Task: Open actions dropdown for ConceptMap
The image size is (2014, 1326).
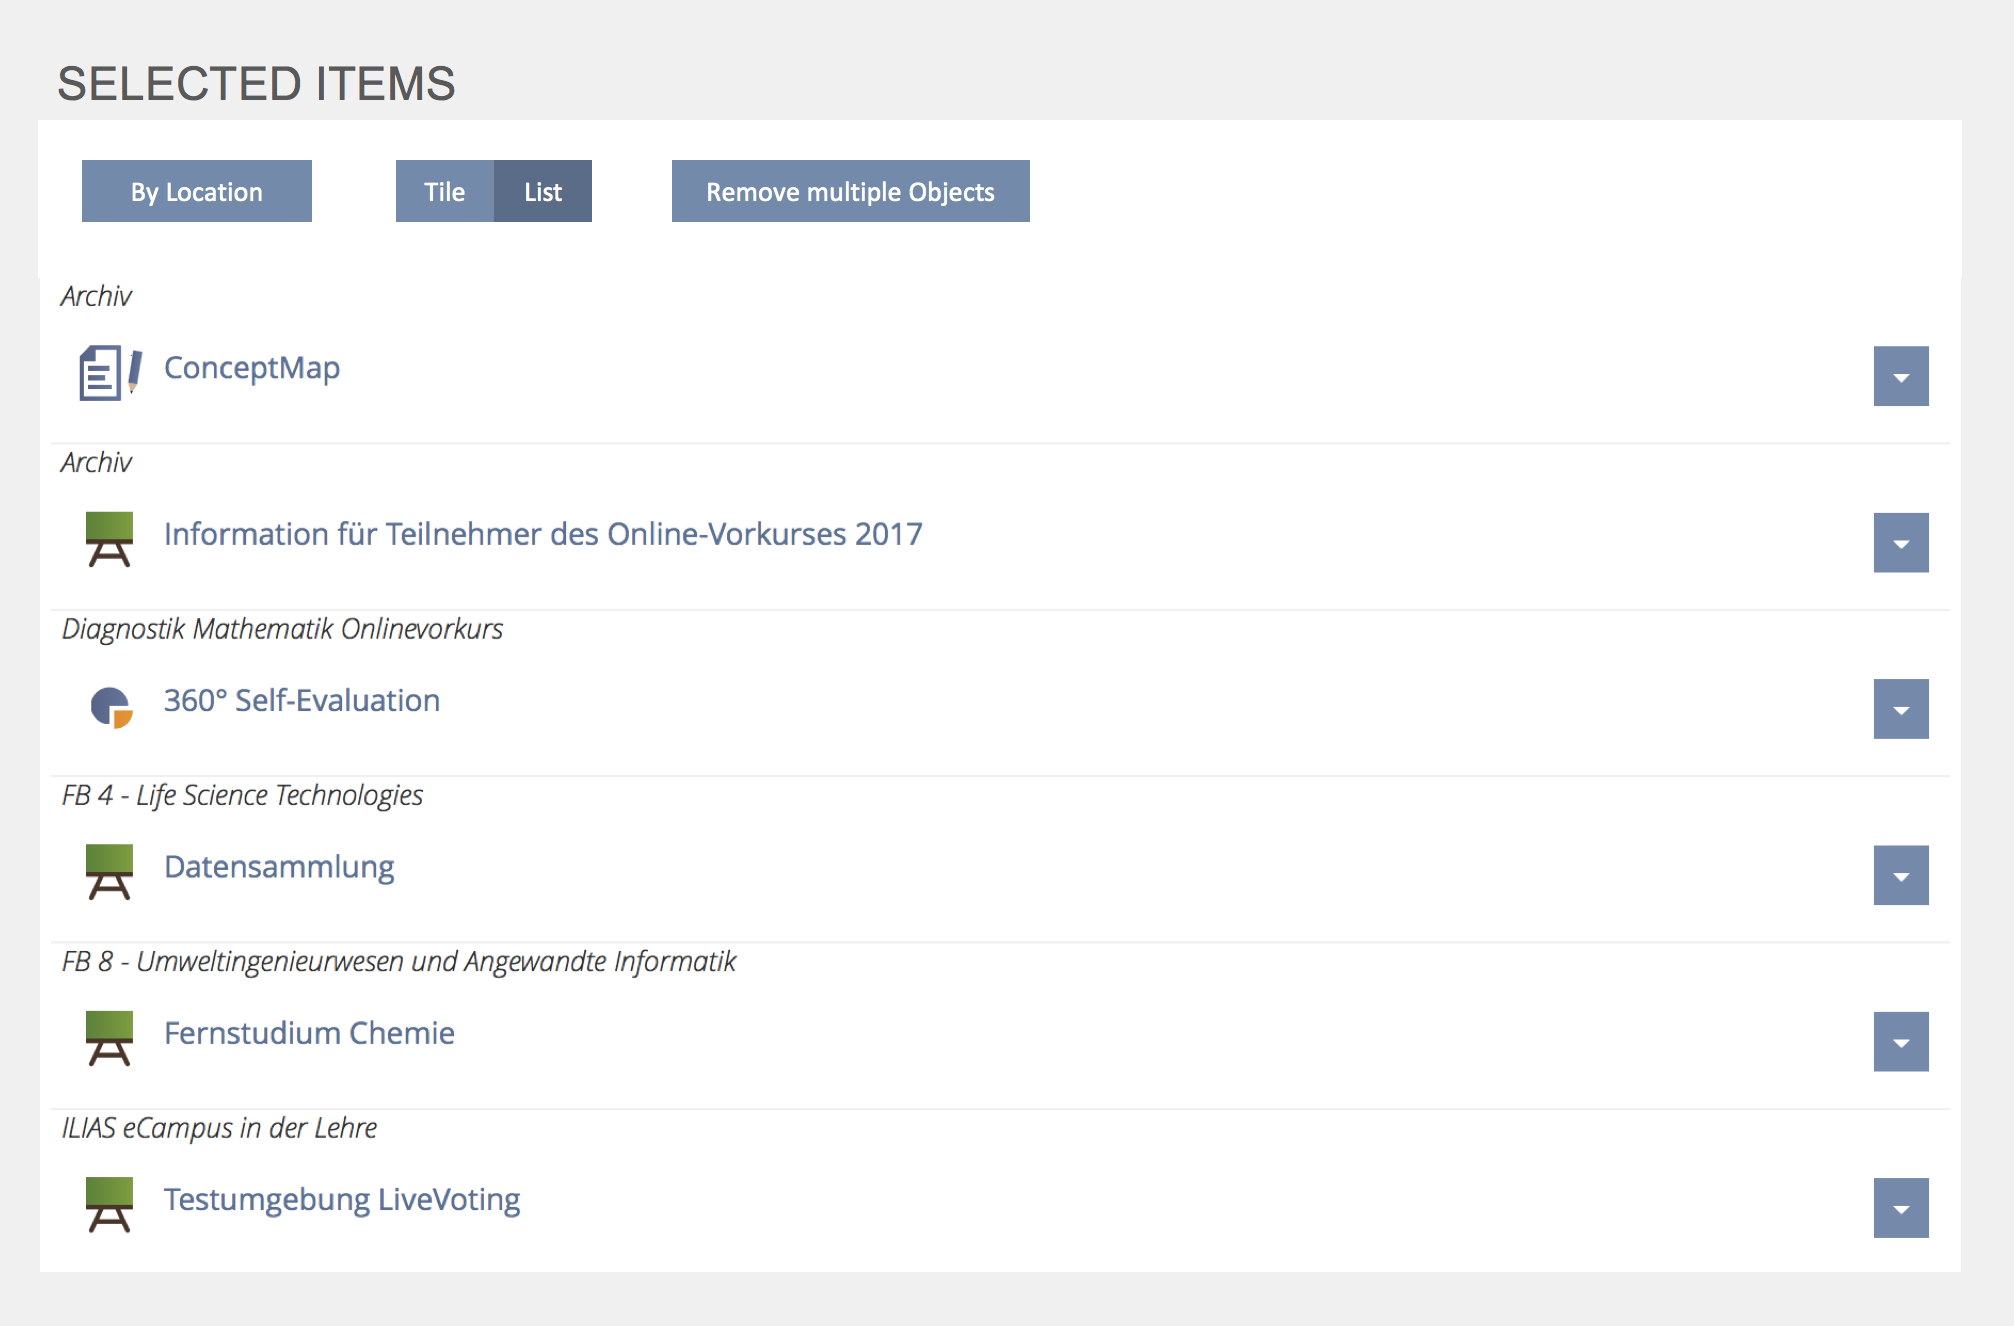Action: 1900,376
